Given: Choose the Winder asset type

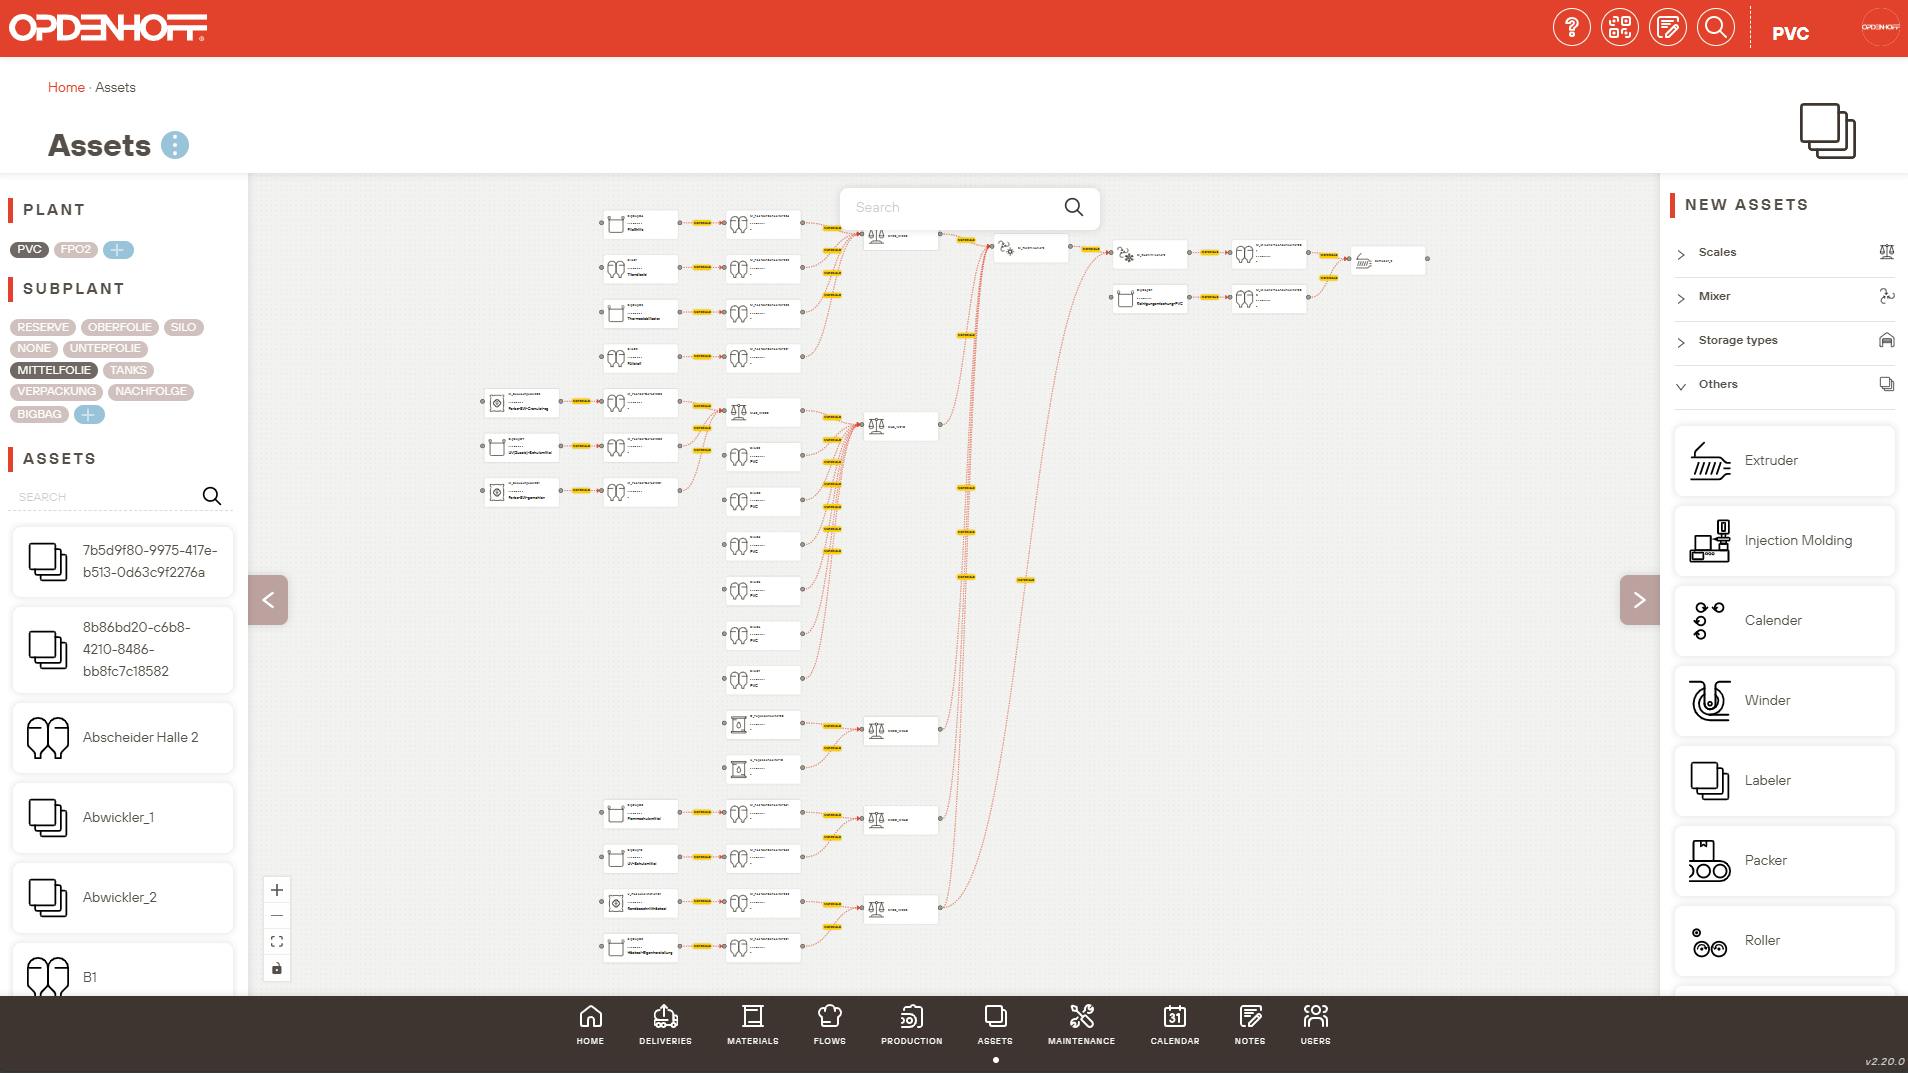Looking at the screenshot, I should click(x=1784, y=700).
